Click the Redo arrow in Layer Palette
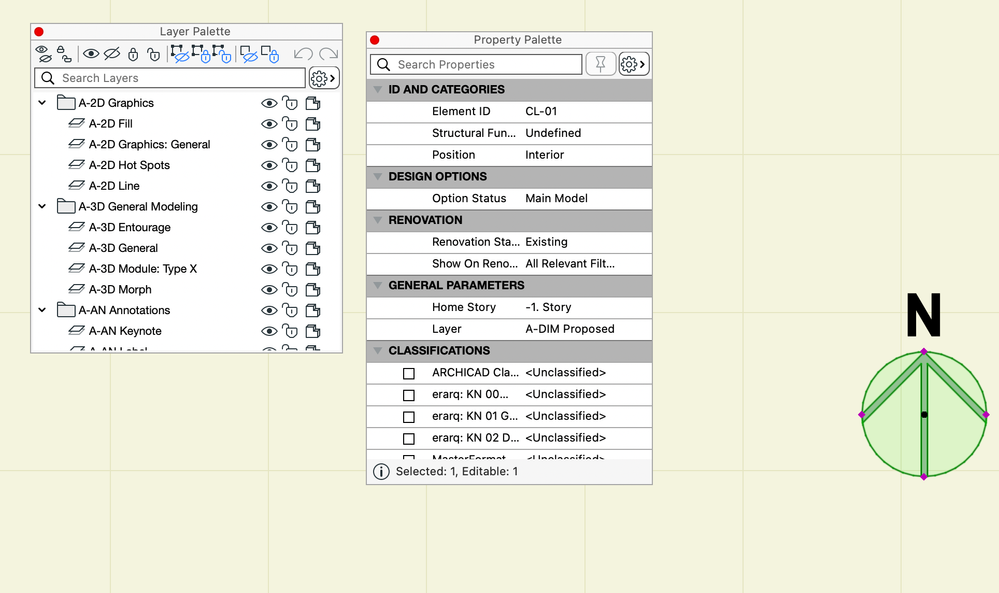 328,54
